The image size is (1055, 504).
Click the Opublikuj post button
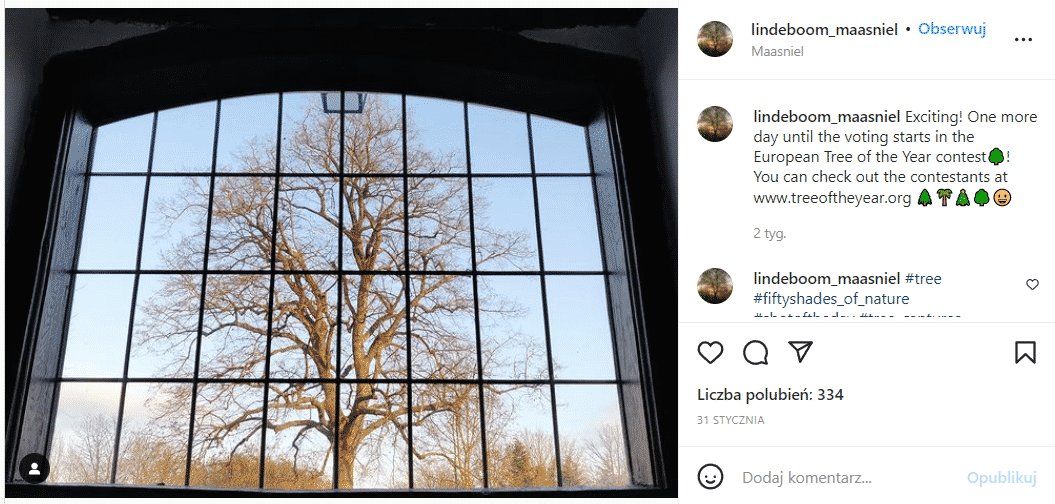pyautogui.click(x=1001, y=478)
